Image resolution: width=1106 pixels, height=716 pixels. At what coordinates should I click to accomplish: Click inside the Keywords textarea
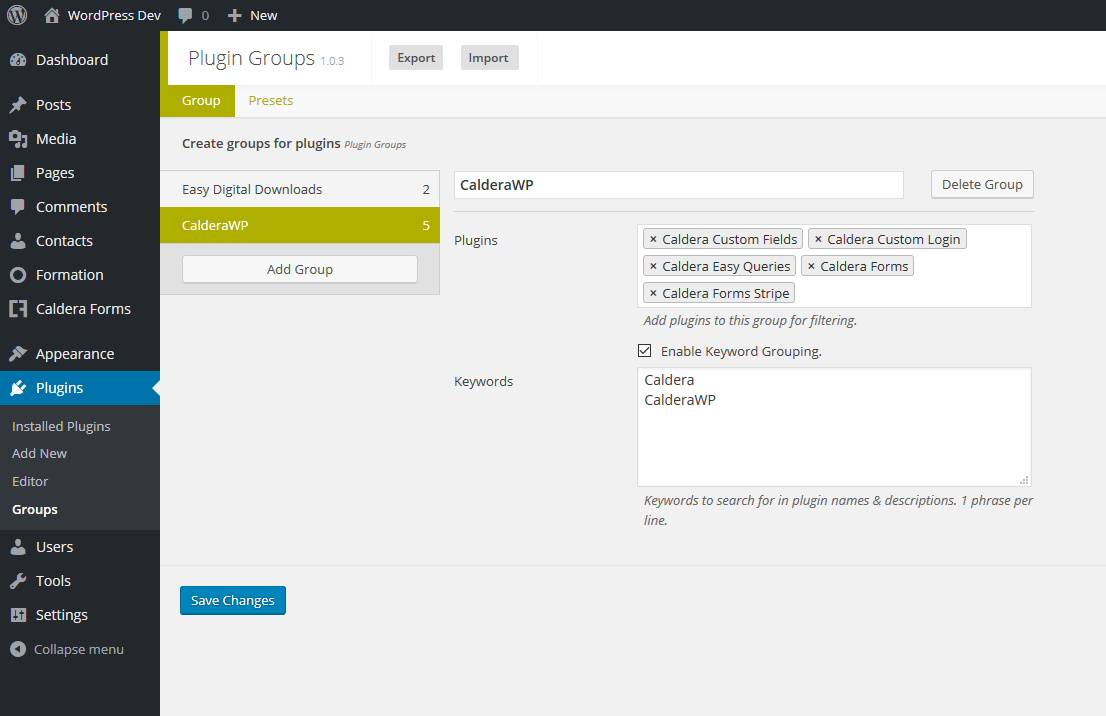[x=834, y=427]
